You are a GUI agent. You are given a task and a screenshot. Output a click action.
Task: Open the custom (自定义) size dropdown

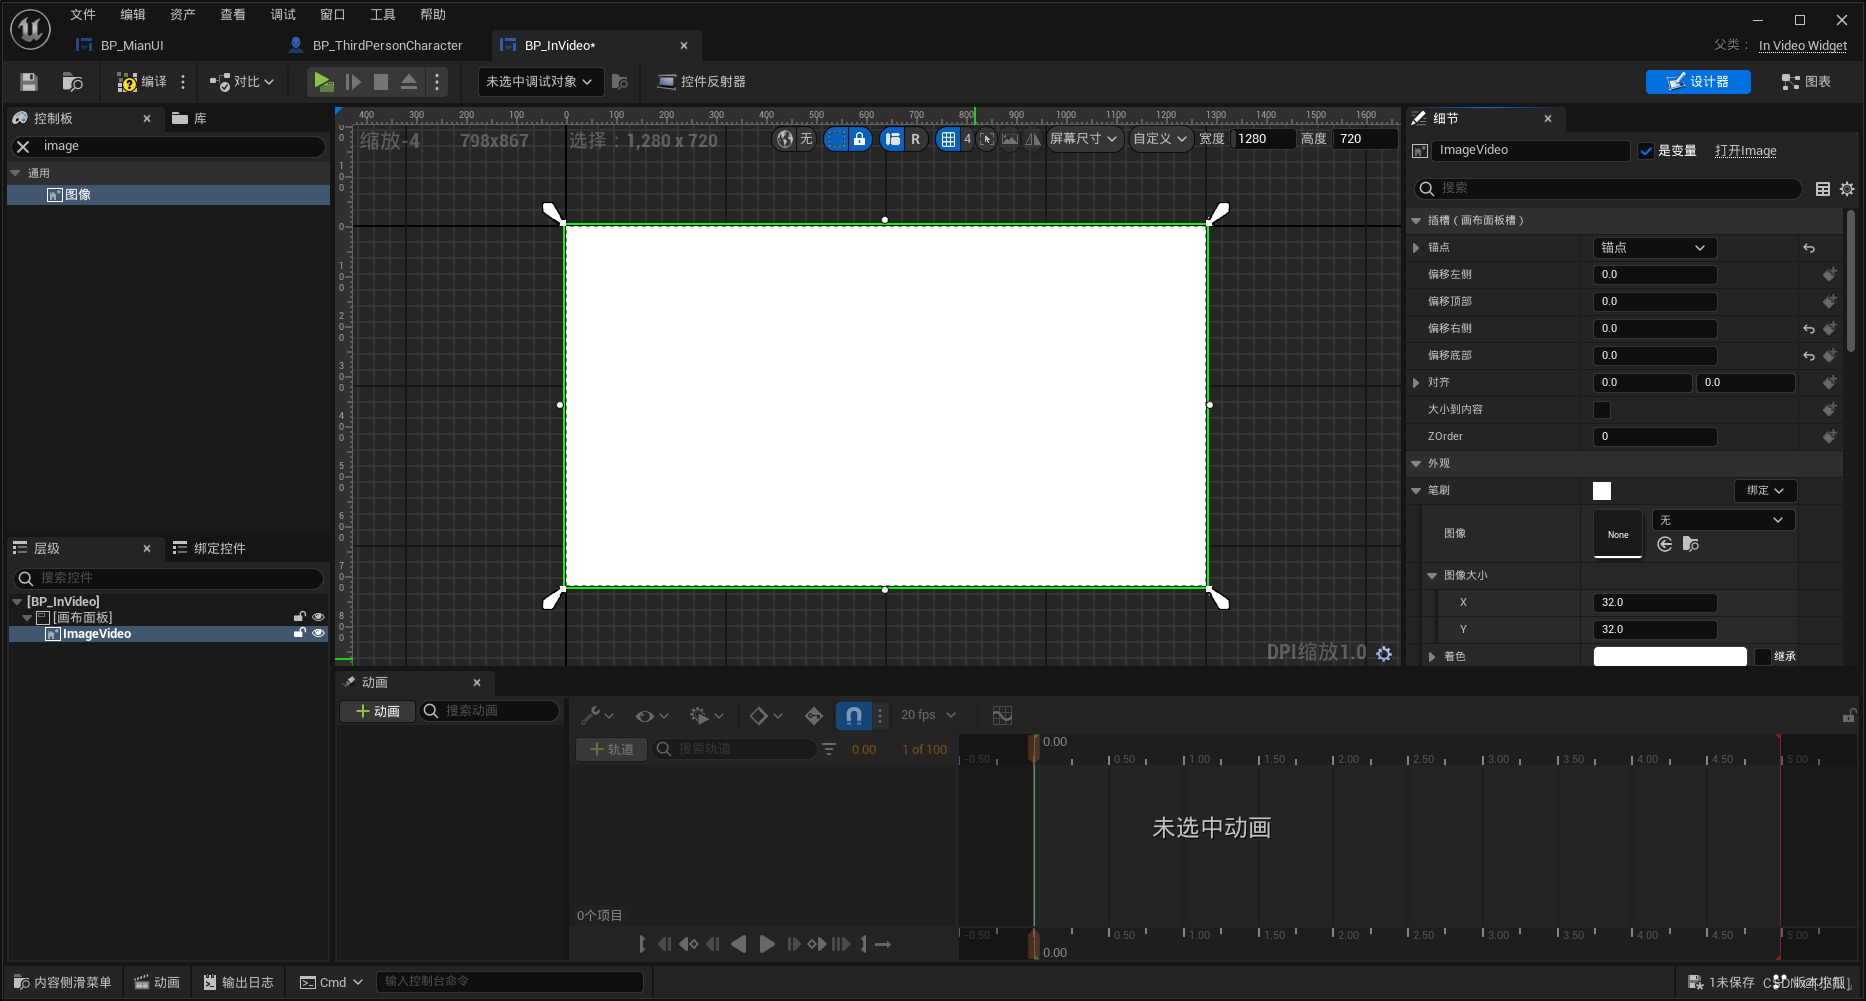pyautogui.click(x=1160, y=139)
